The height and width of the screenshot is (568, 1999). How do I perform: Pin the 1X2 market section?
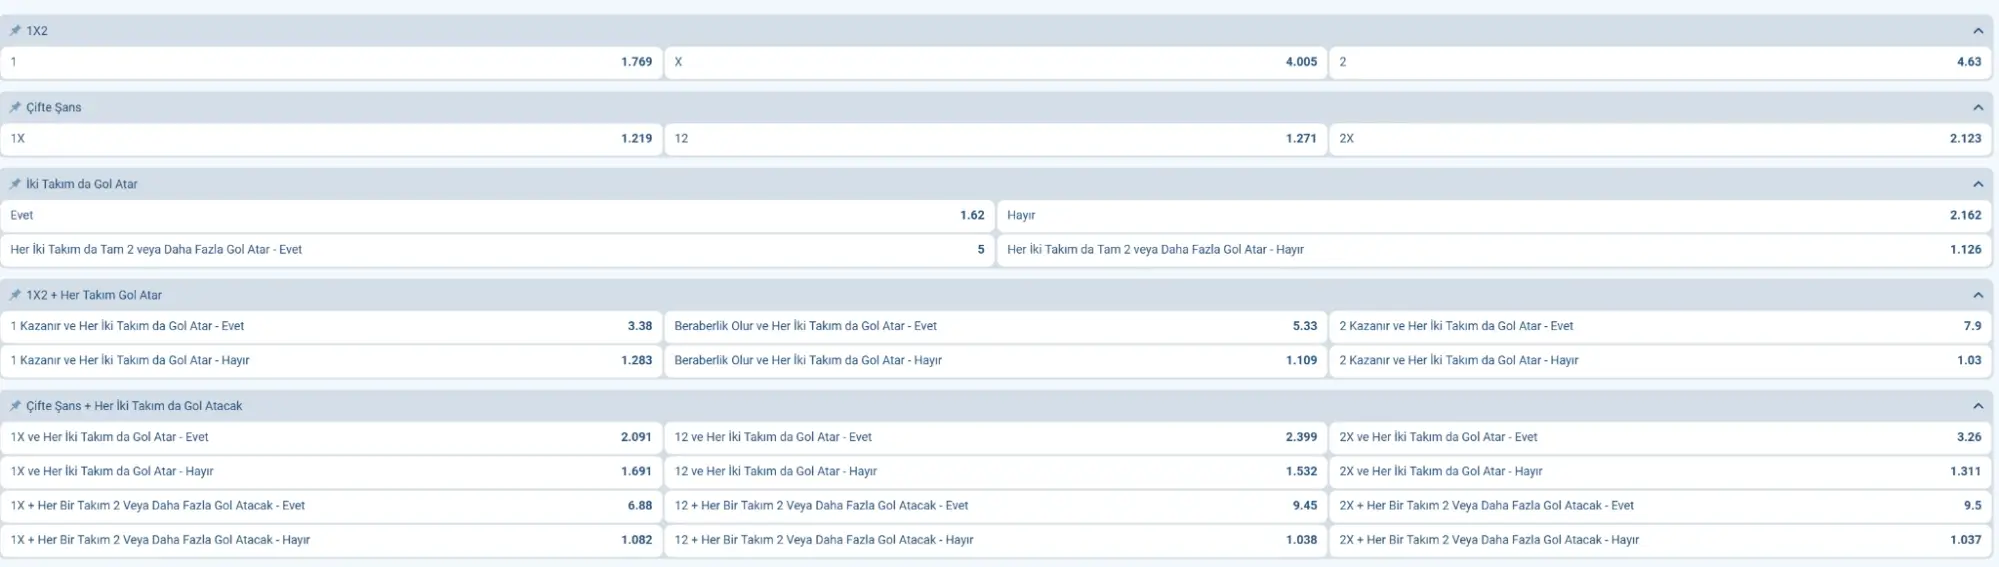pos(15,31)
